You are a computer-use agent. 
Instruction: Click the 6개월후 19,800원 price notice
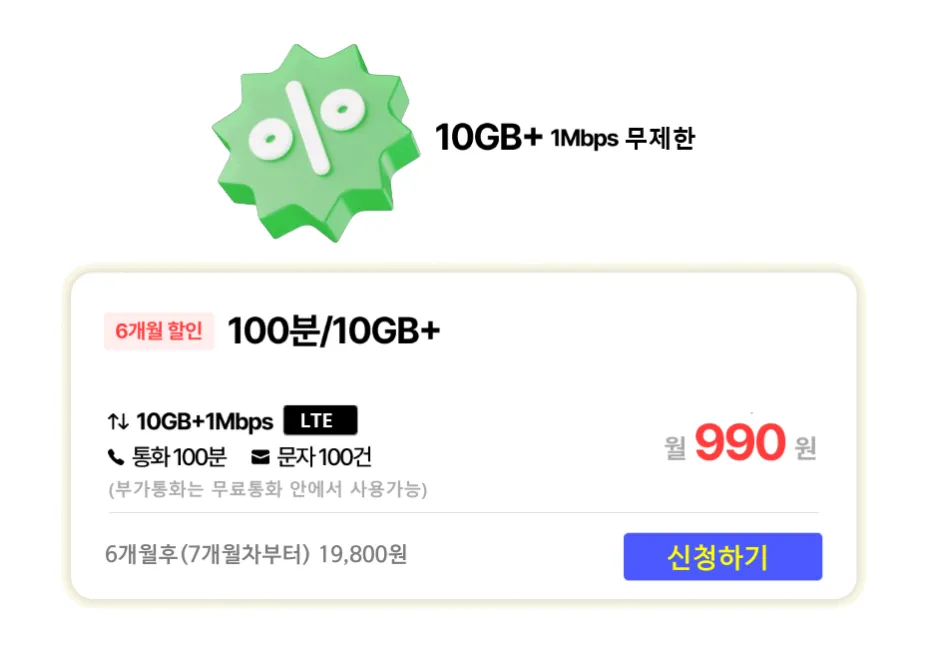[x=256, y=555]
